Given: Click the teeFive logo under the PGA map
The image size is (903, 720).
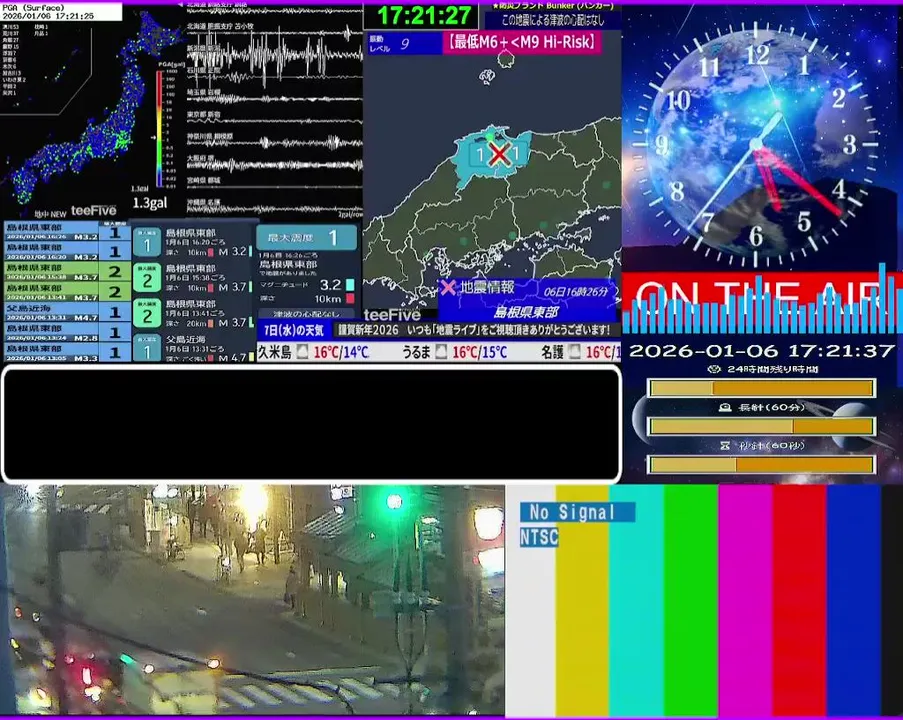Looking at the screenshot, I should pyautogui.click(x=93, y=211).
